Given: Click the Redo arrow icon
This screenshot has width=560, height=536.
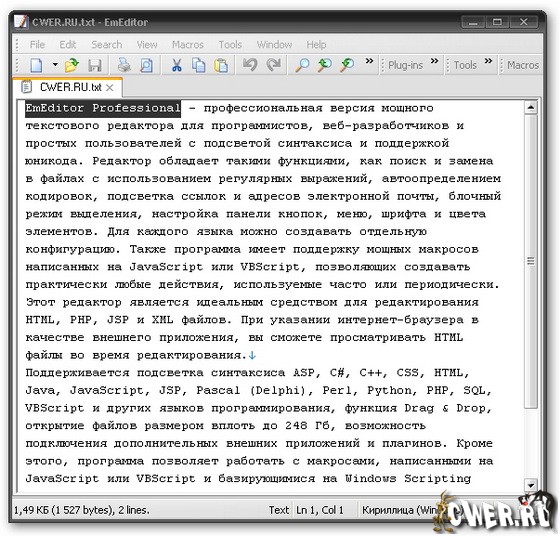Looking at the screenshot, I should (x=274, y=65).
